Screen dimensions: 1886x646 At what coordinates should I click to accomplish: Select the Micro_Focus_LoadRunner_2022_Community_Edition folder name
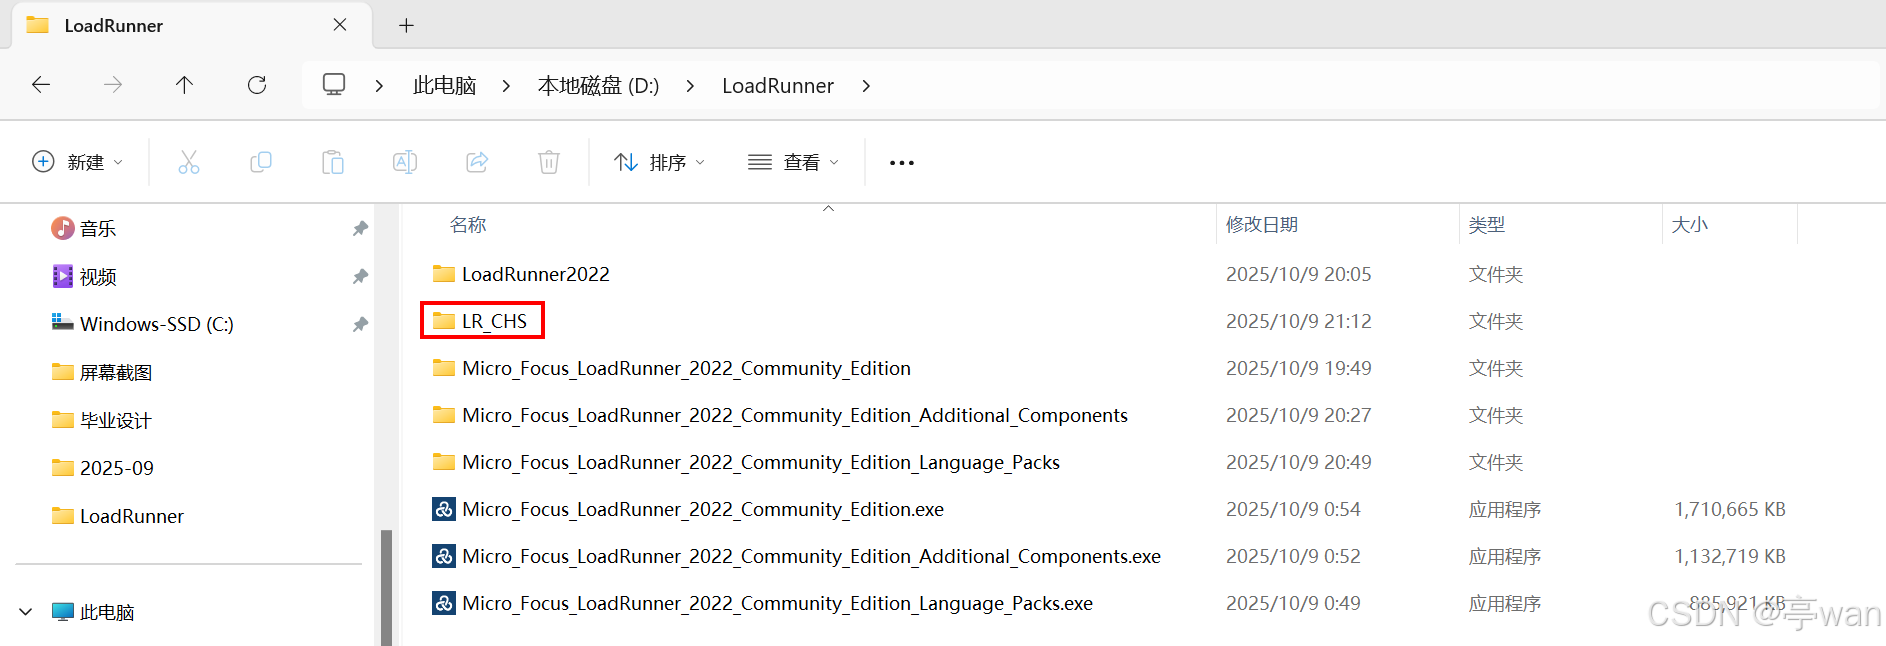click(686, 368)
